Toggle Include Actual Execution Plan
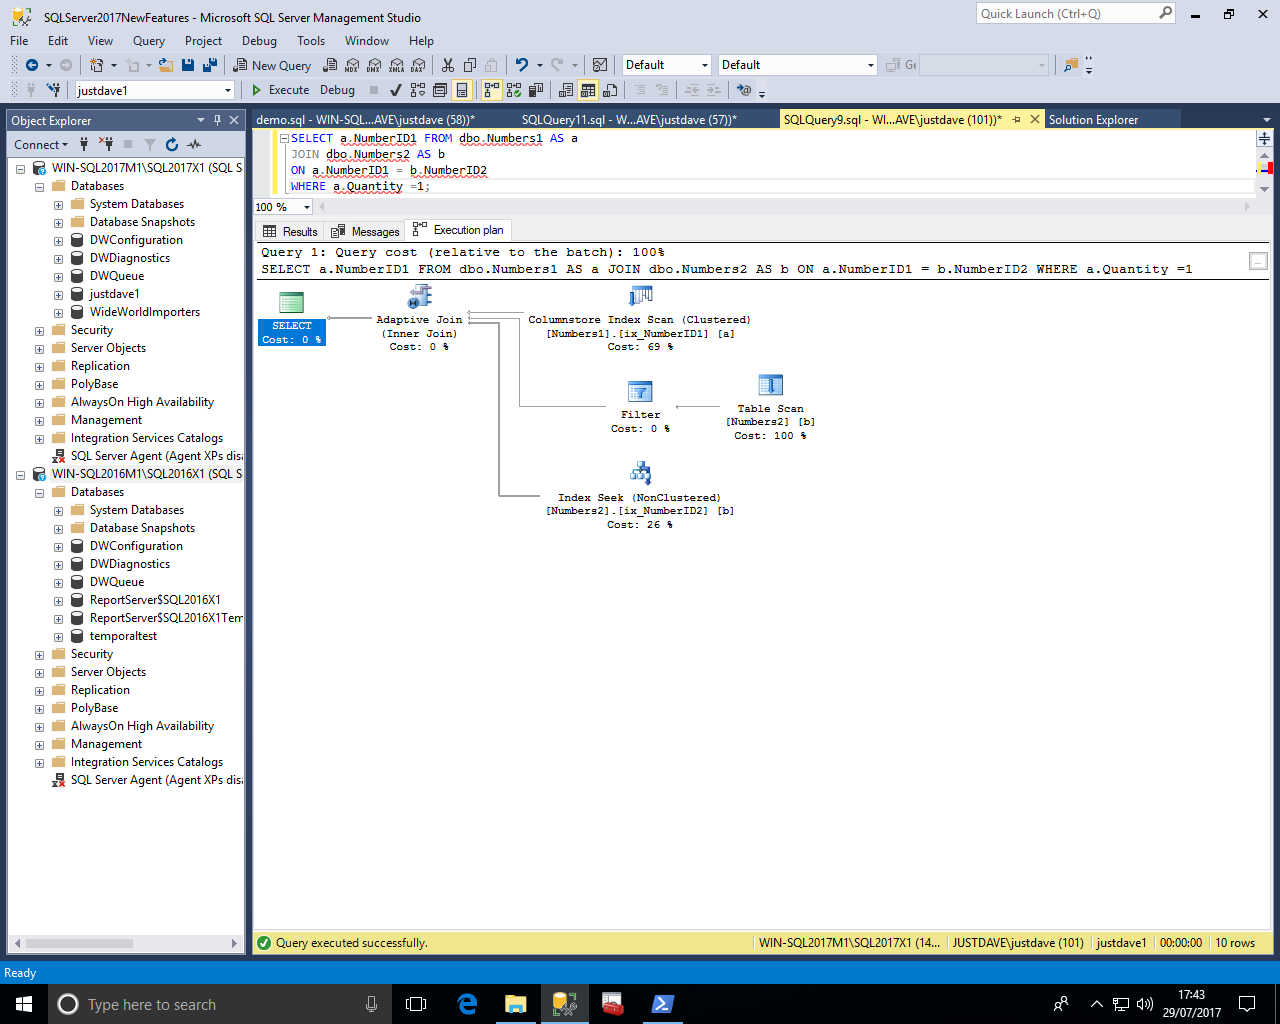 point(491,90)
